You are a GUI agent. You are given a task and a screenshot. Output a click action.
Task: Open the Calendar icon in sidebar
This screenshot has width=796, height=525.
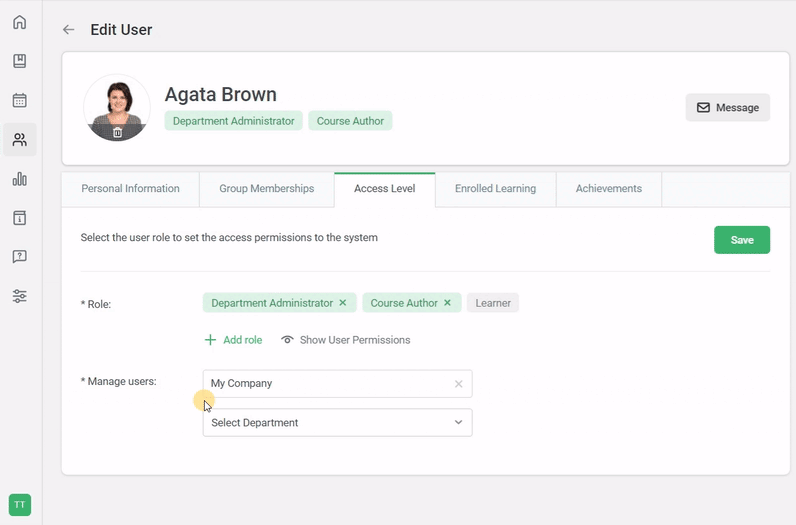[20, 100]
